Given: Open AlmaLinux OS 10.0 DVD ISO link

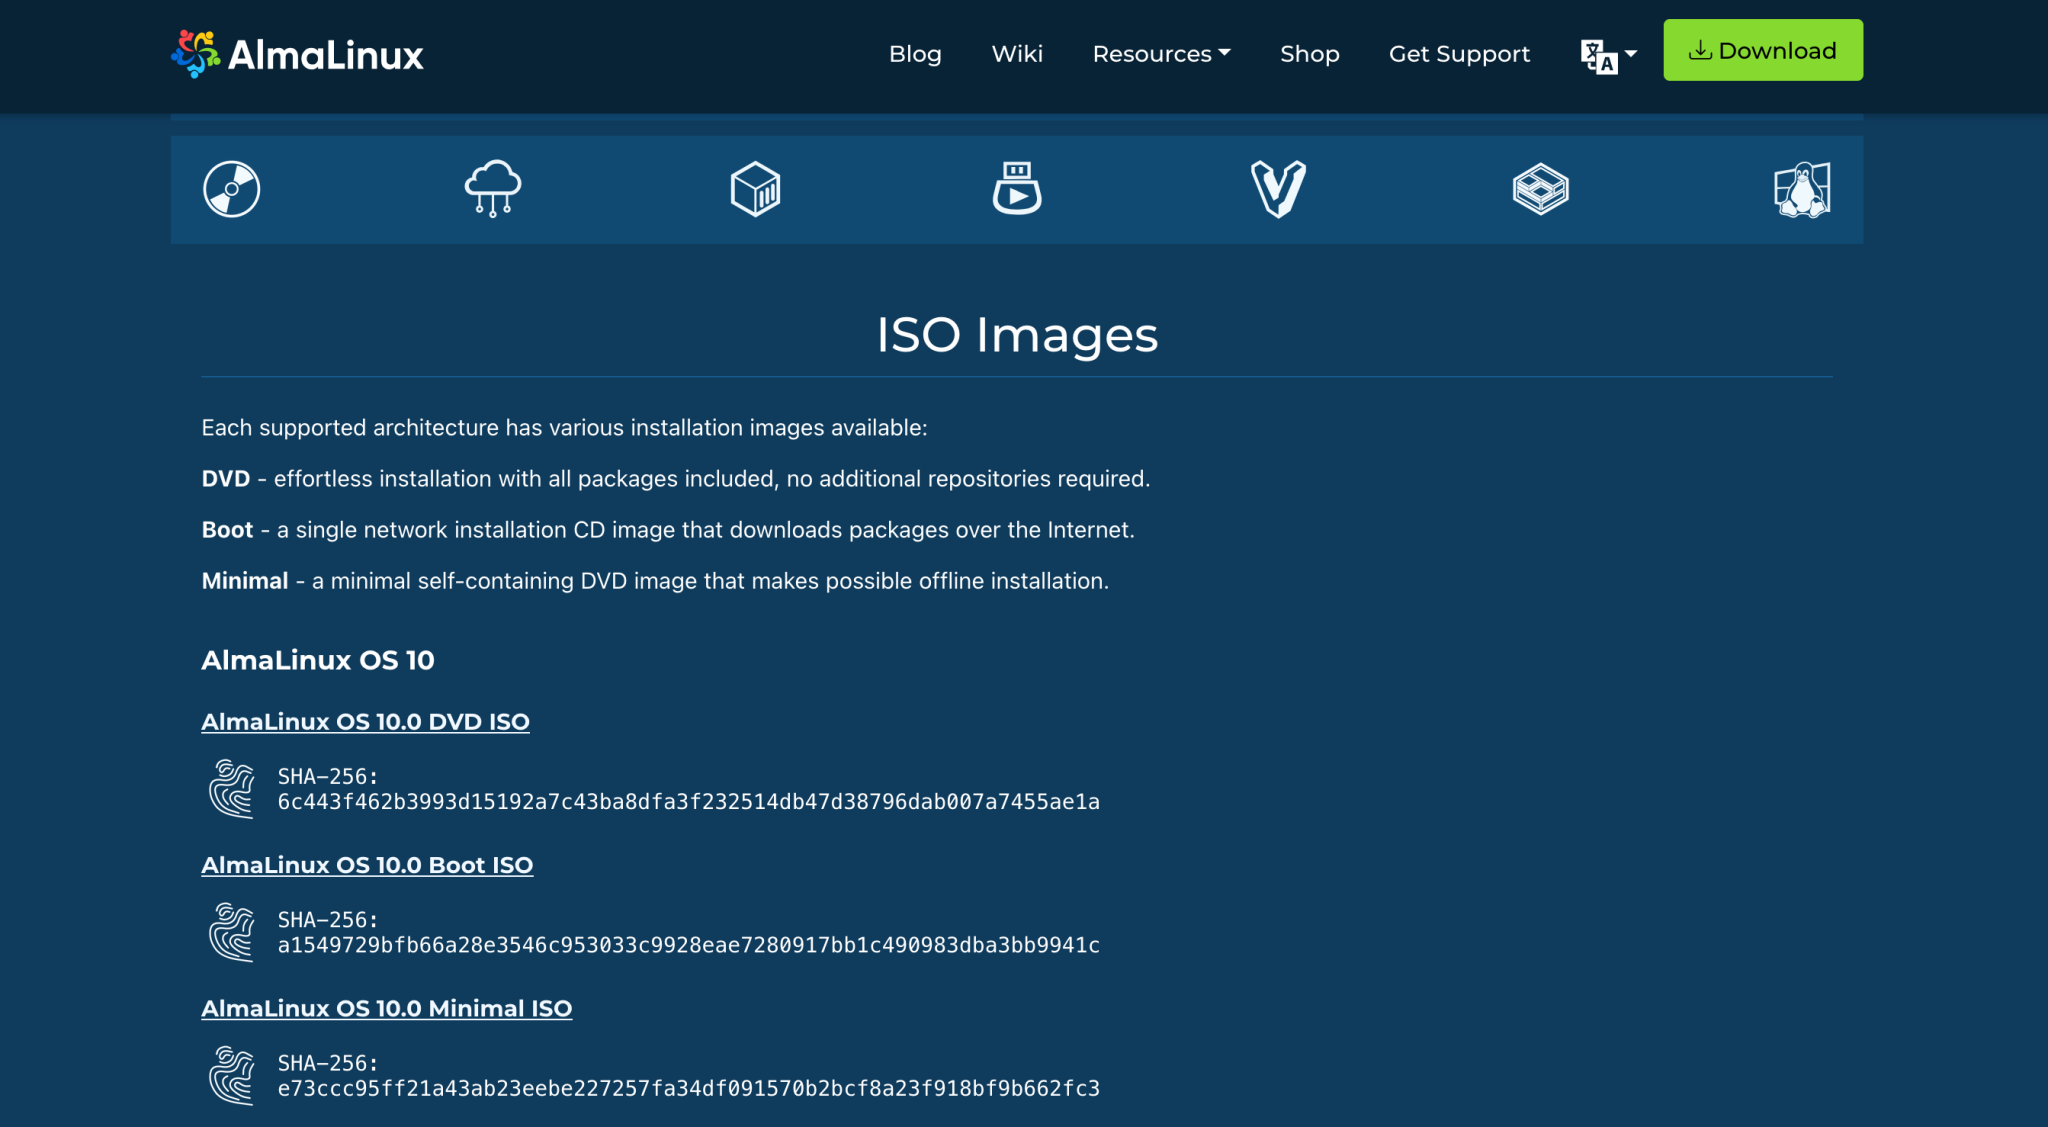Looking at the screenshot, I should pyautogui.click(x=365, y=721).
